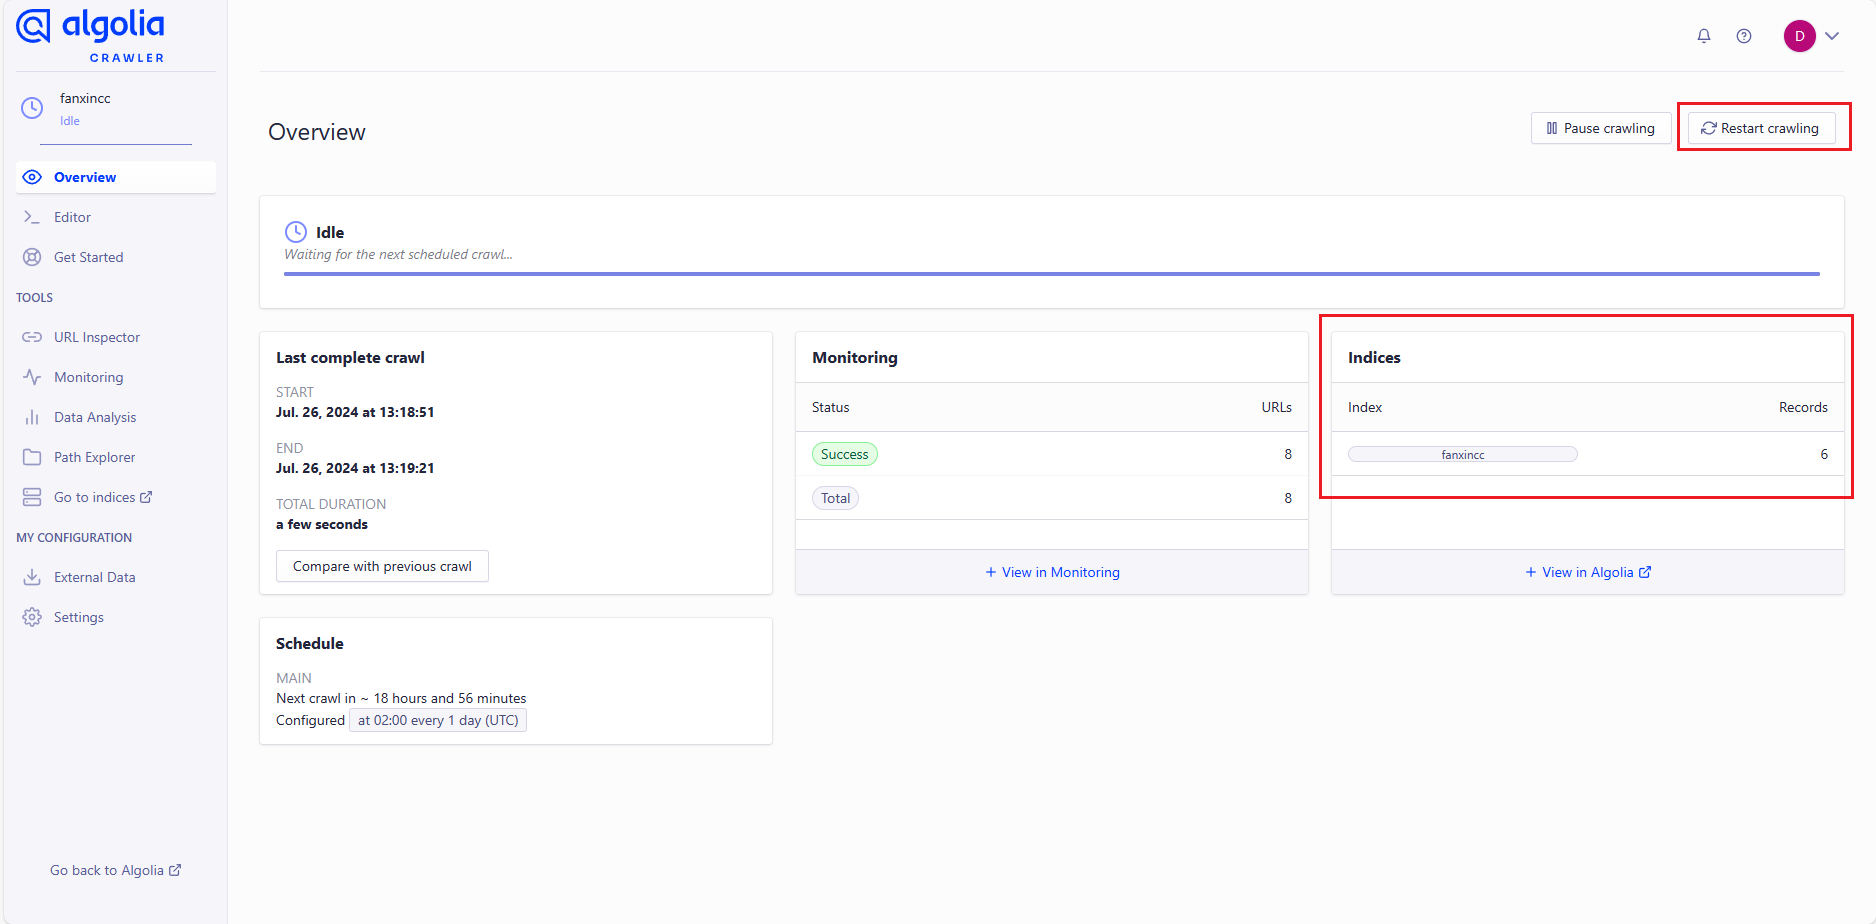
Task: Click the 'Next crawl in ~ 18 hours' text
Action: 401,698
